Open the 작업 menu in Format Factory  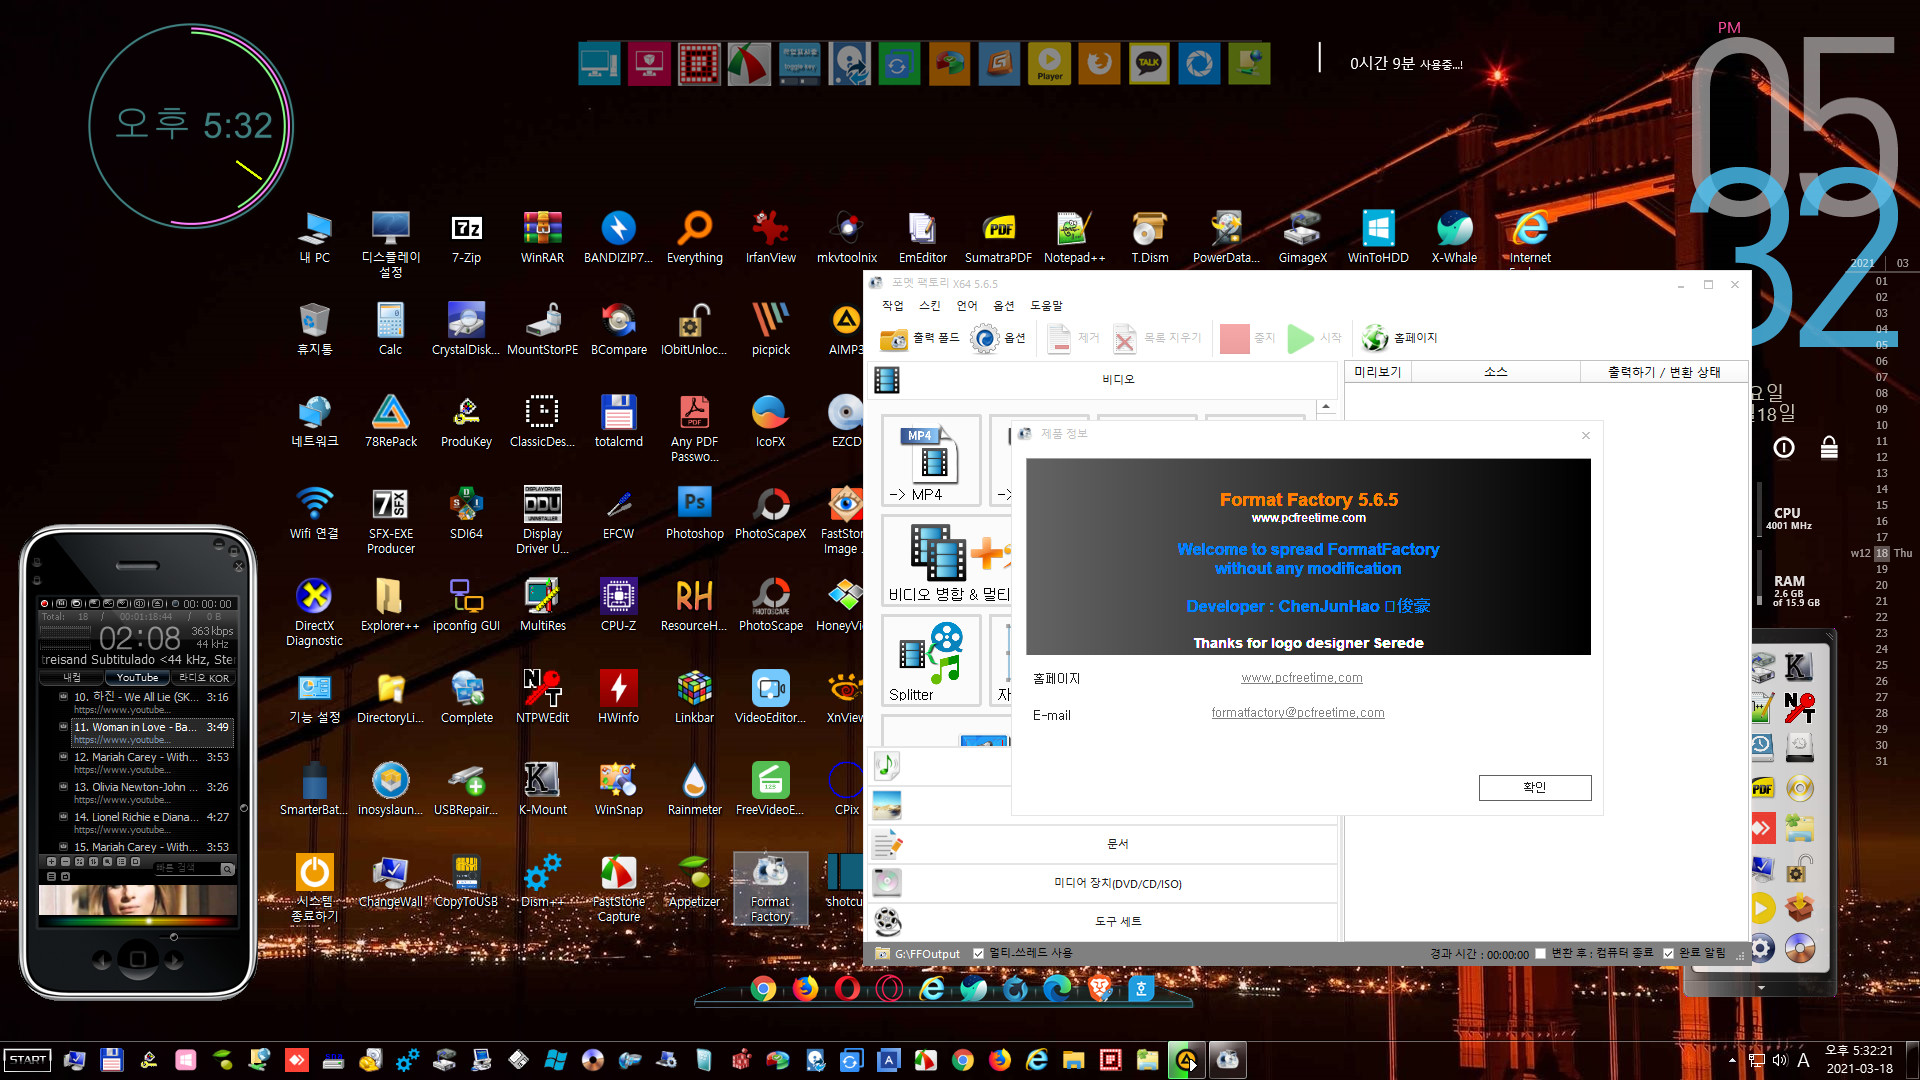click(x=892, y=306)
